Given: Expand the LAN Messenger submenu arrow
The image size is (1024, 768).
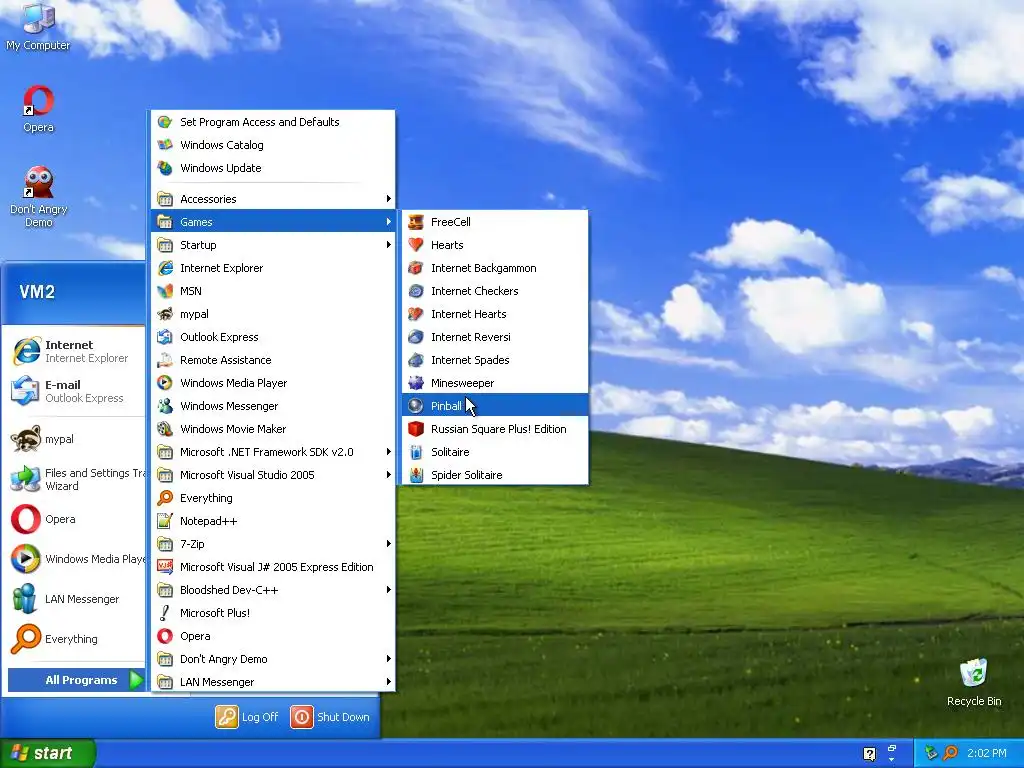Looking at the screenshot, I should coord(389,682).
